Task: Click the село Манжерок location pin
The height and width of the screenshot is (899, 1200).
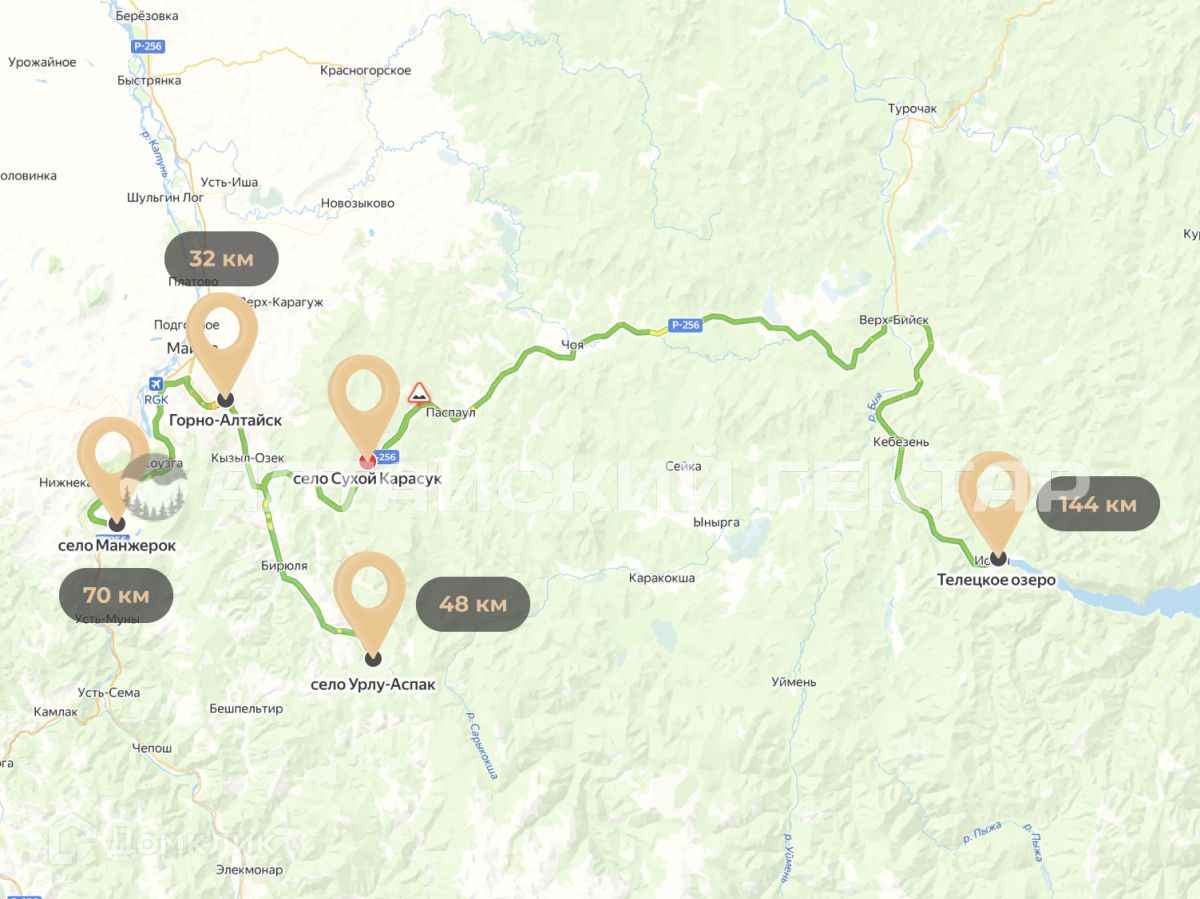Action: click(x=113, y=470)
